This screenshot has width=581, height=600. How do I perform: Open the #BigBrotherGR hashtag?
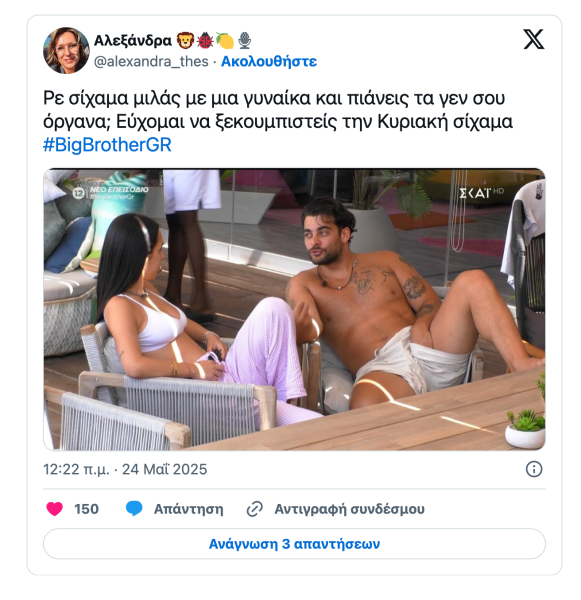click(x=107, y=145)
